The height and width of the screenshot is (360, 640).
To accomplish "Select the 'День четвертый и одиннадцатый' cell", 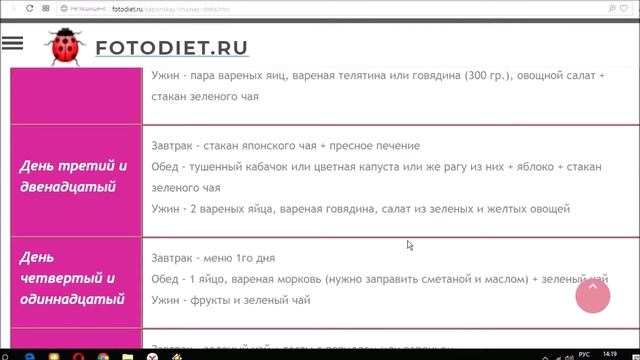I will click(x=76, y=282).
